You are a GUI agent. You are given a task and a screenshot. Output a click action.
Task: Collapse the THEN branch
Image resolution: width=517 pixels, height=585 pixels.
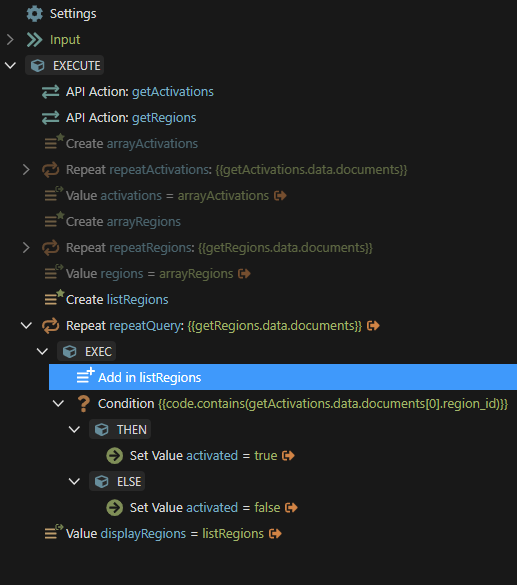[x=75, y=430]
